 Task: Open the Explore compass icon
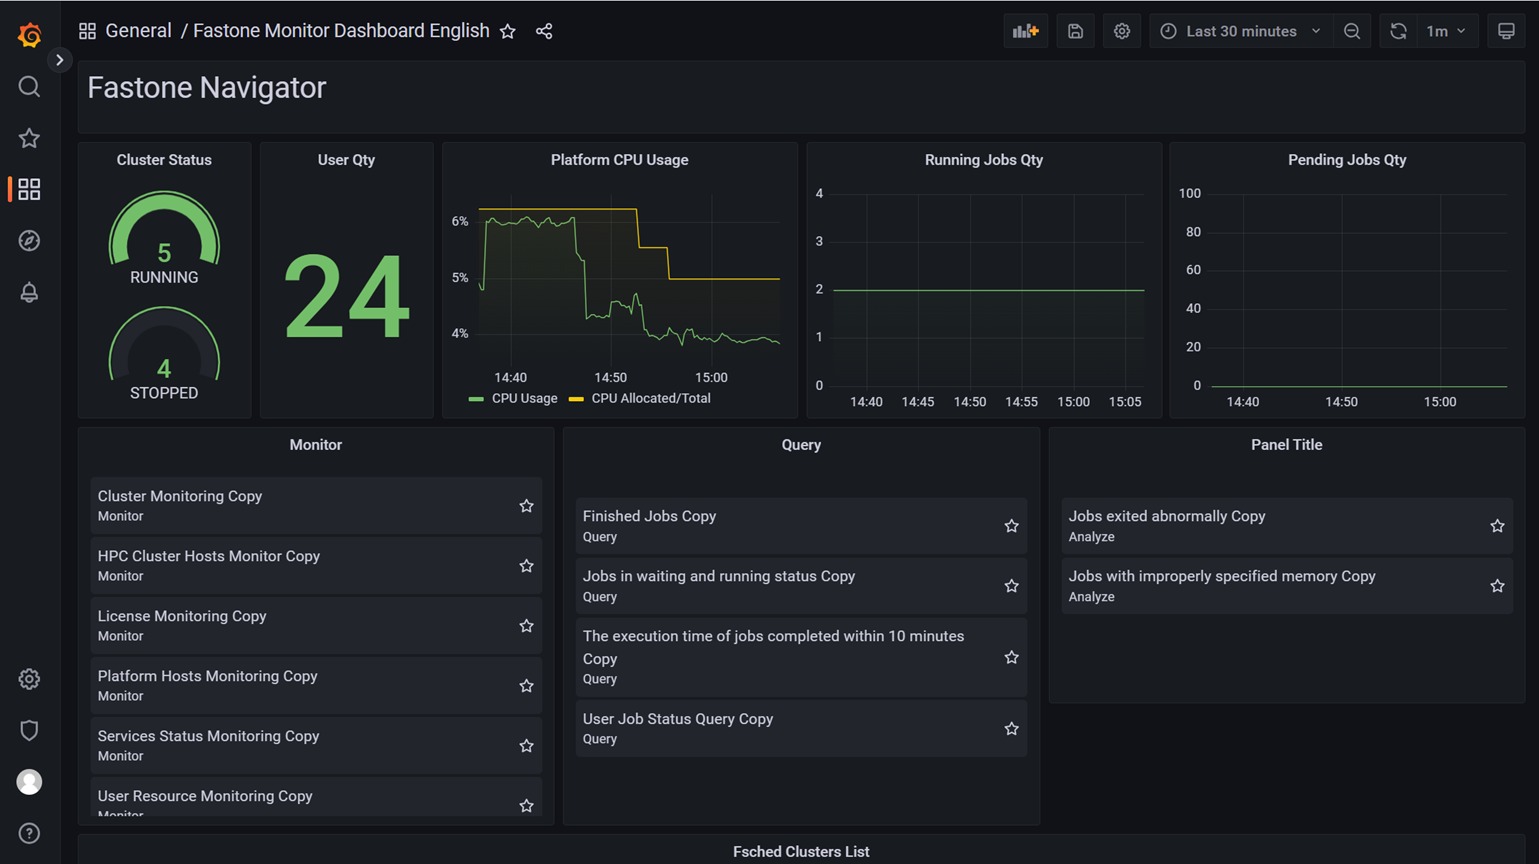pyautogui.click(x=29, y=241)
